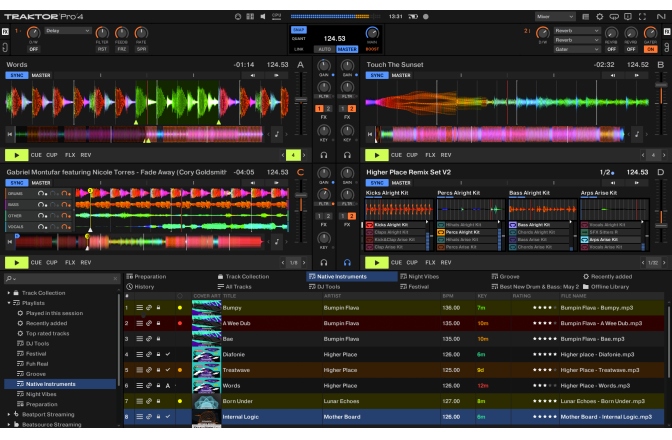The image size is (672, 440).
Task: Click RST button under FILTER knob
Action: 102,49
